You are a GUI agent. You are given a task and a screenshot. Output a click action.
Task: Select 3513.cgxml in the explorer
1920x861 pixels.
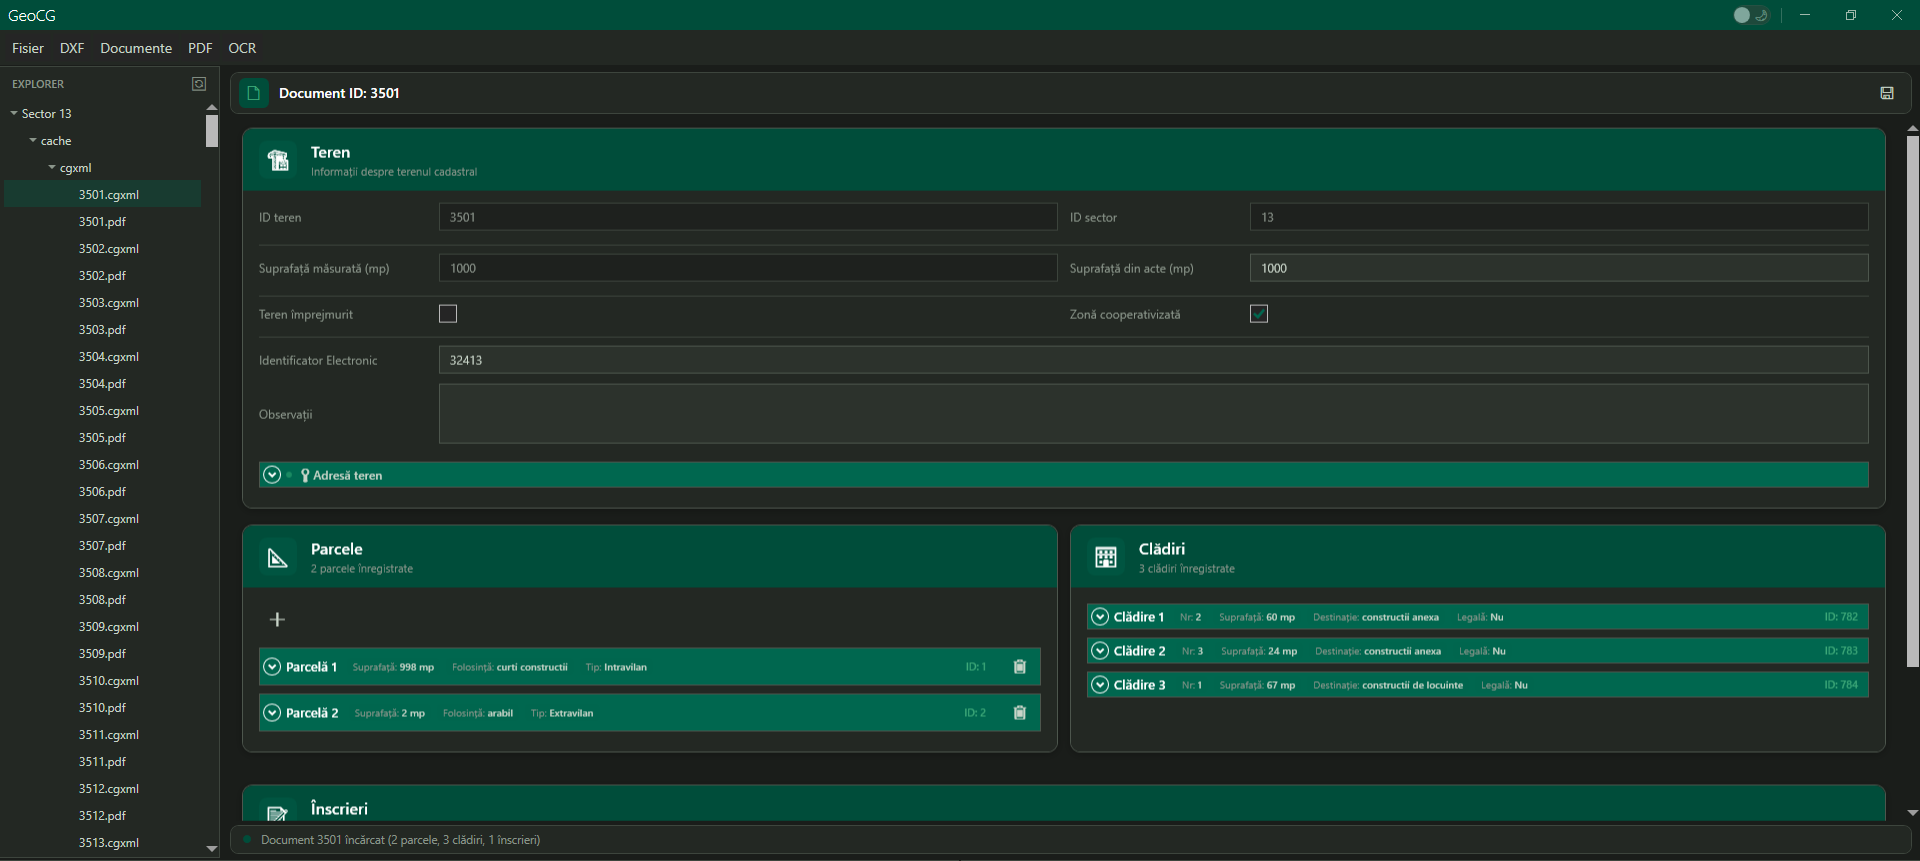click(109, 843)
